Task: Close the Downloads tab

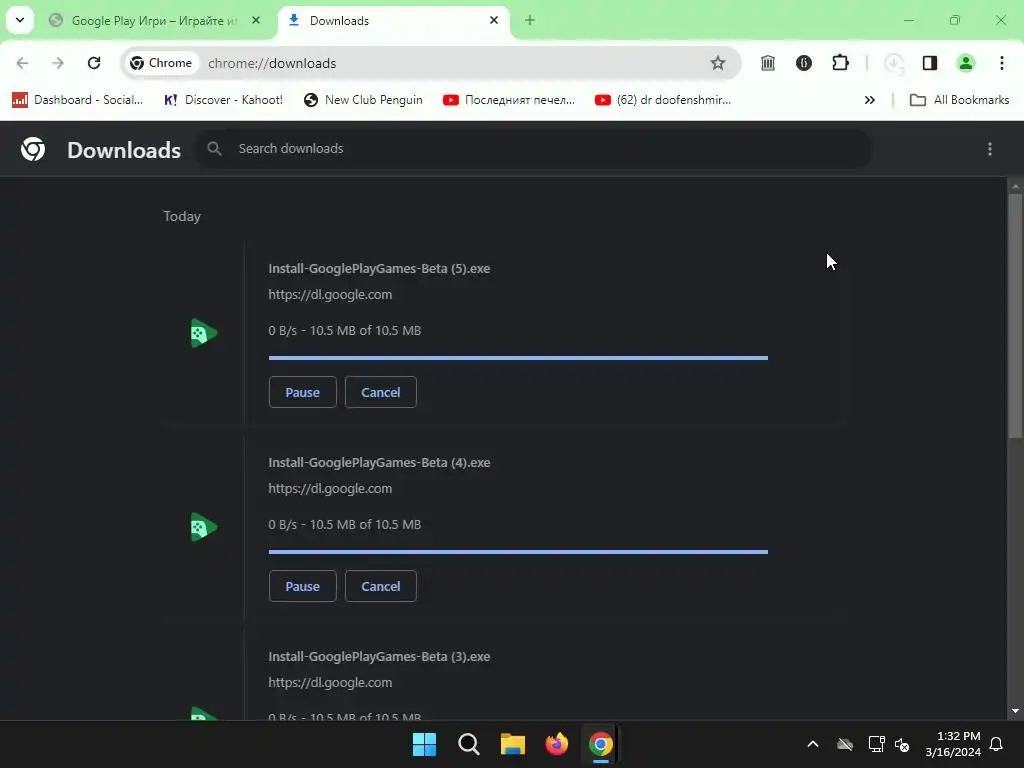Action: pos(494,20)
